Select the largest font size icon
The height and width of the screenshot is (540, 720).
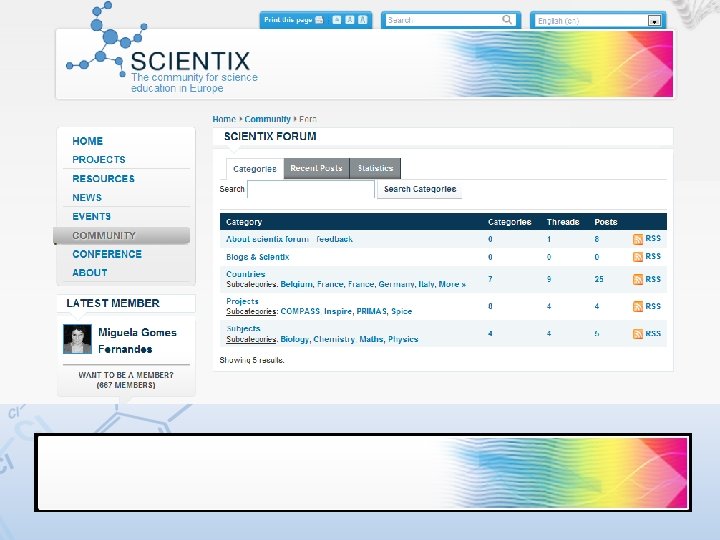[363, 20]
